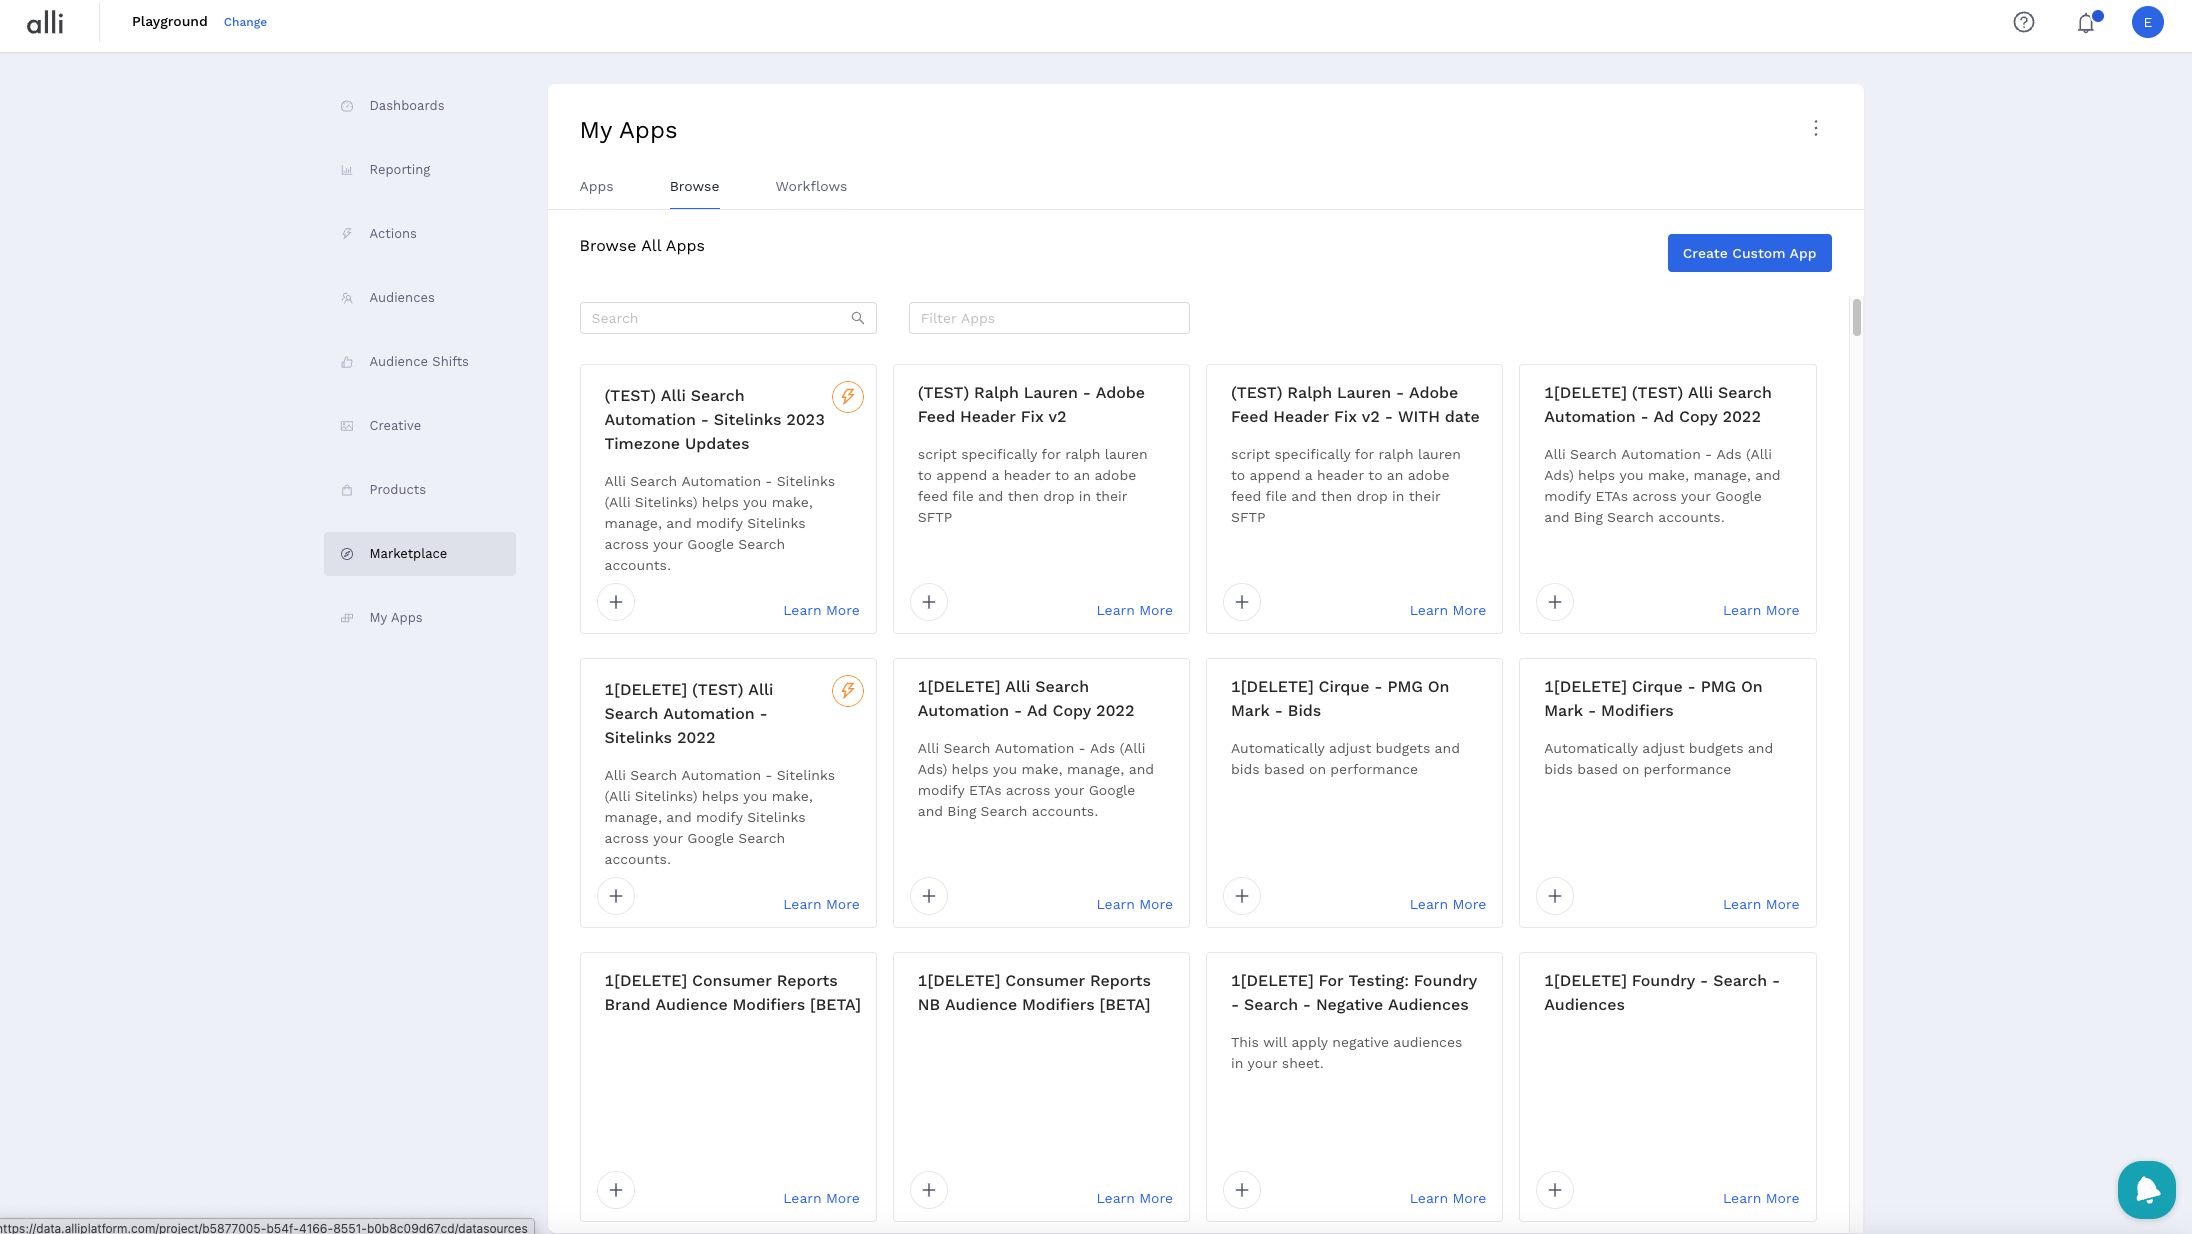Open the Filter Apps dropdown
Screen dimensions: 2192x1234
tap(1048, 318)
